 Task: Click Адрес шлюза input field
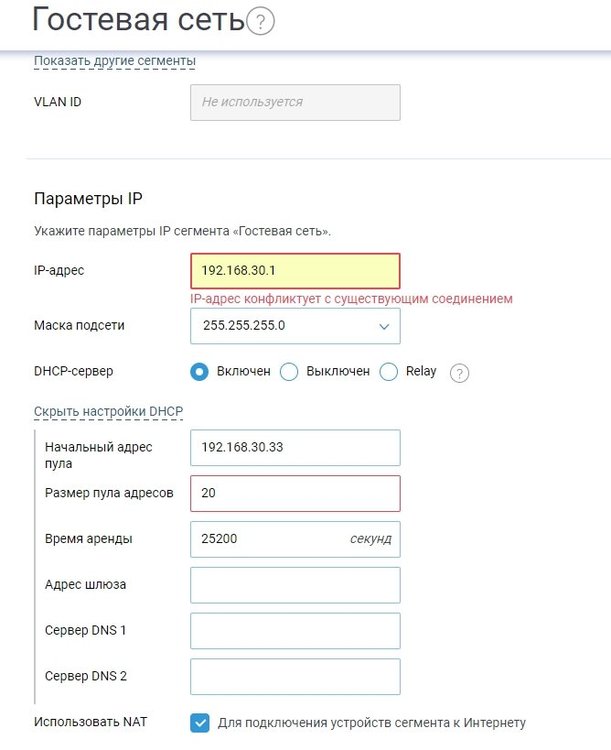click(295, 585)
